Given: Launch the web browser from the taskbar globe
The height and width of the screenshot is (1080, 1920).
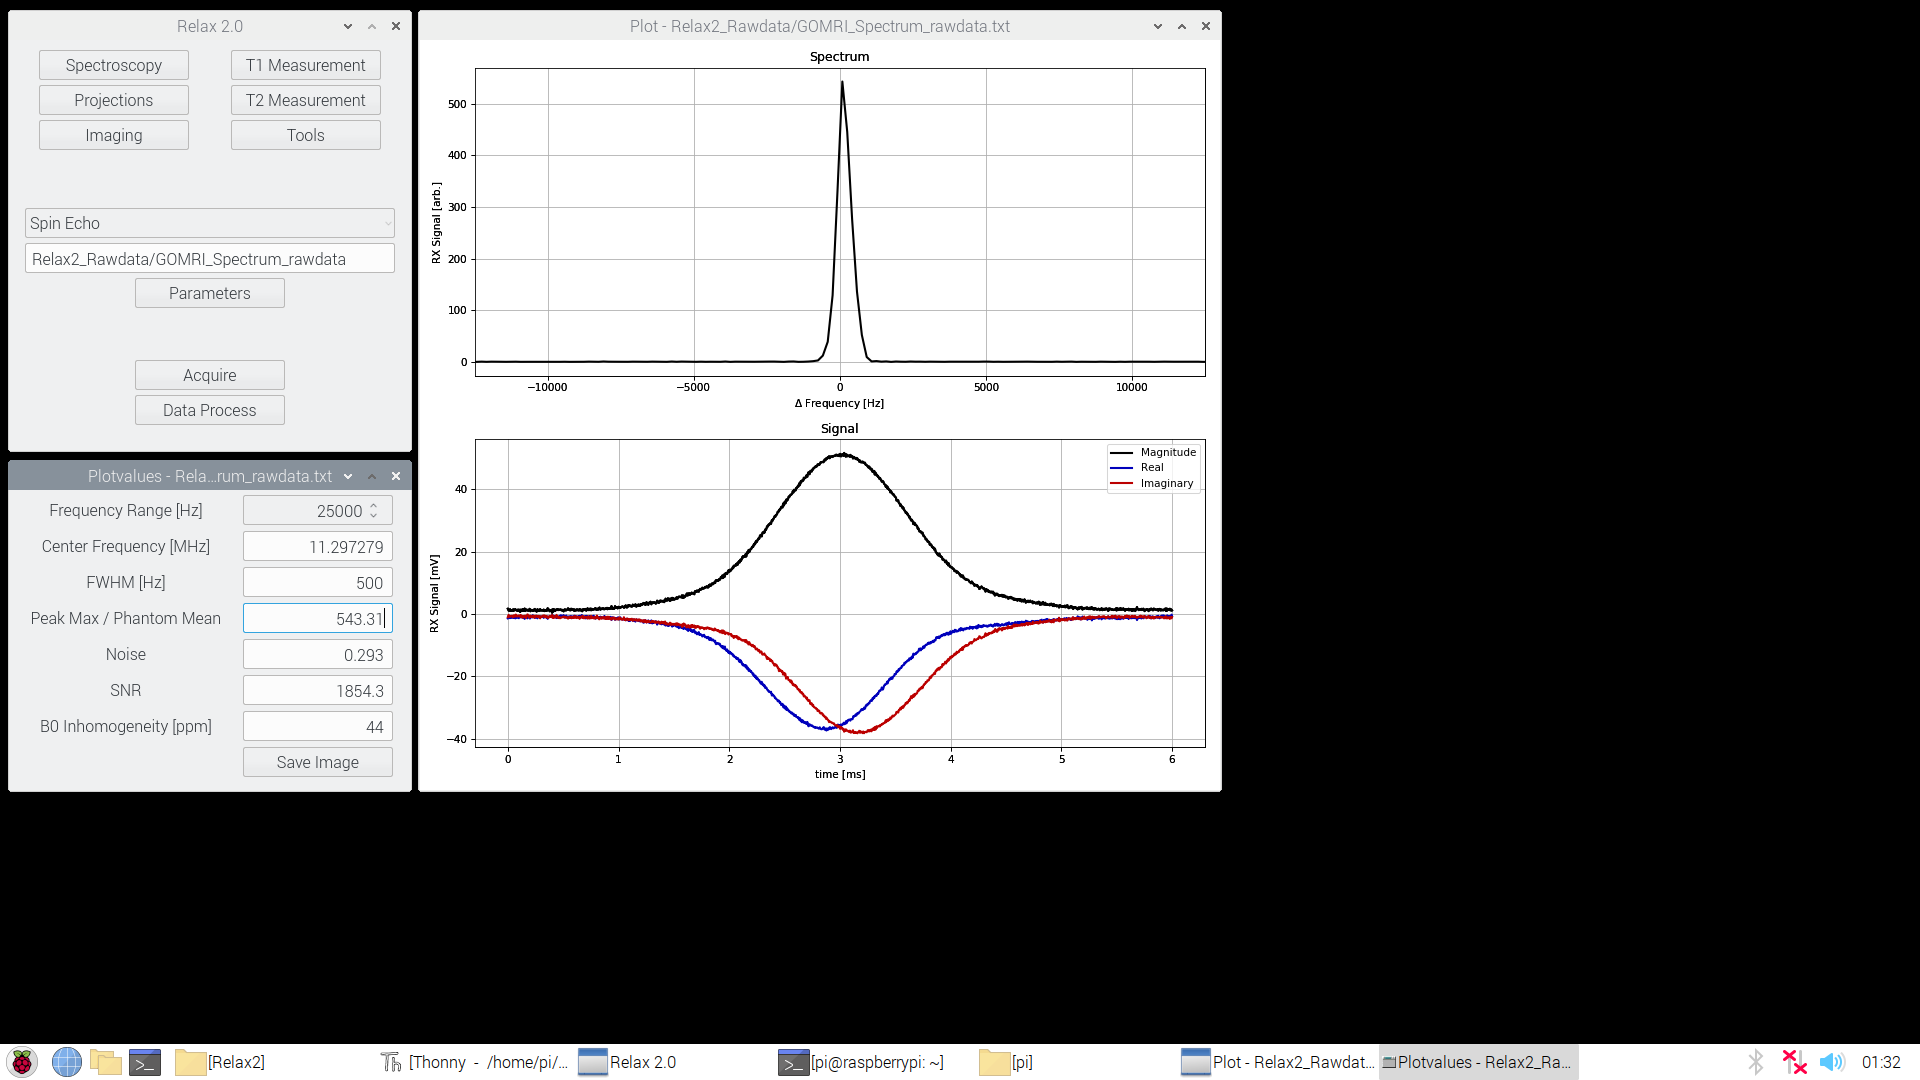Looking at the screenshot, I should click(65, 1062).
